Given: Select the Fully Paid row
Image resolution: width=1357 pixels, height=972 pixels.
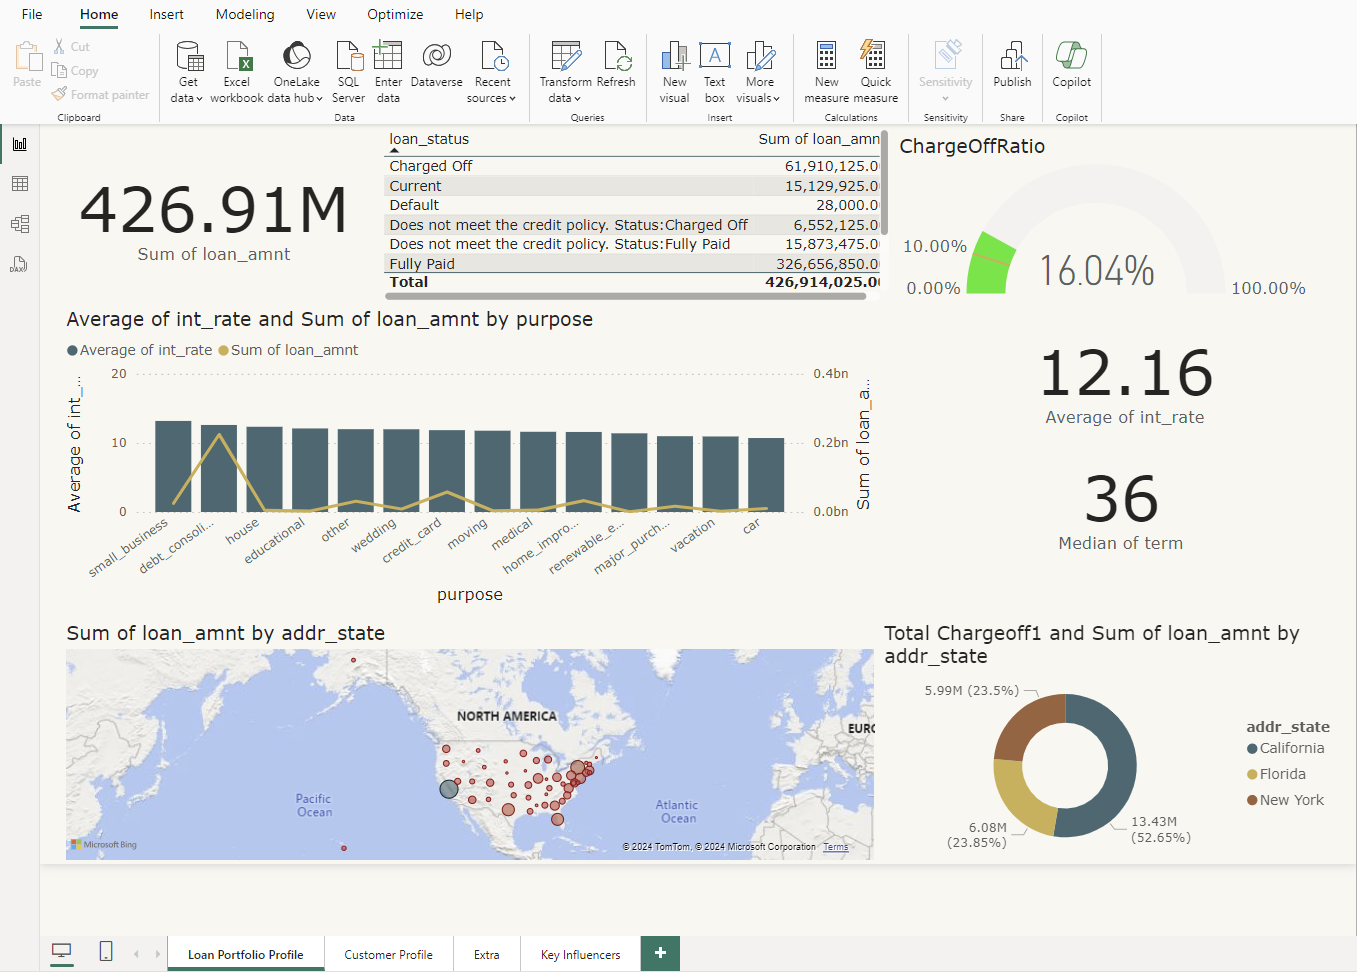Looking at the screenshot, I should click(x=632, y=264).
